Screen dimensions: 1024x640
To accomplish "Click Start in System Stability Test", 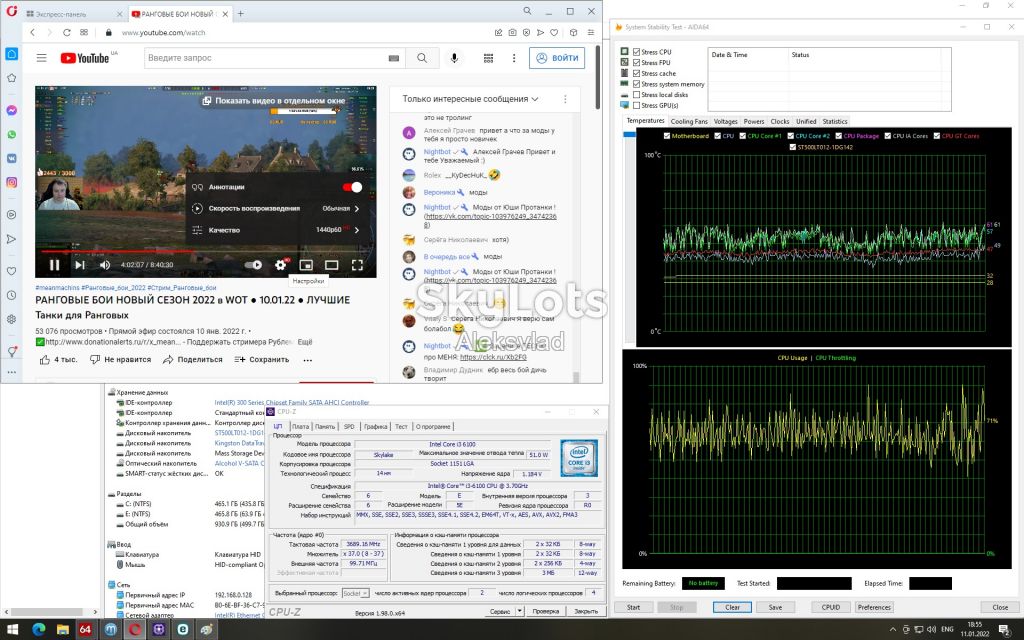I will click(x=633, y=607).
